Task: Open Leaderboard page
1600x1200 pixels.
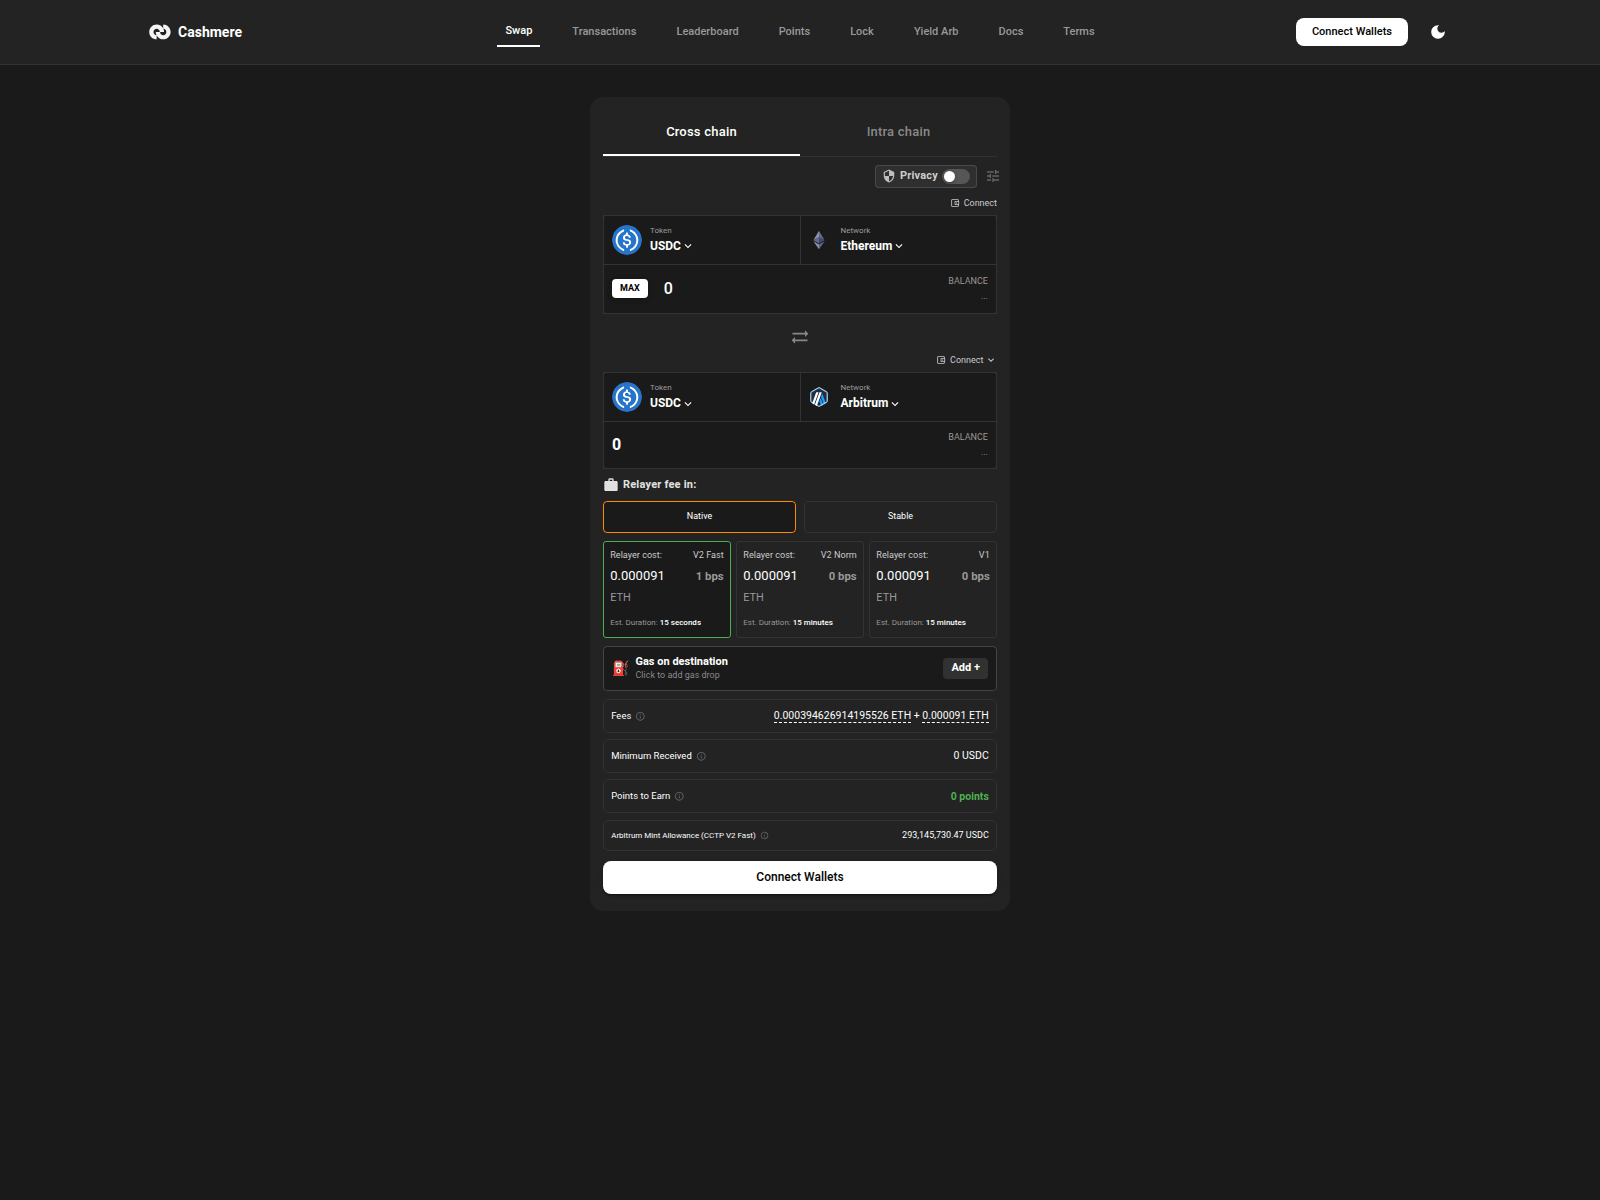Action: (x=707, y=32)
